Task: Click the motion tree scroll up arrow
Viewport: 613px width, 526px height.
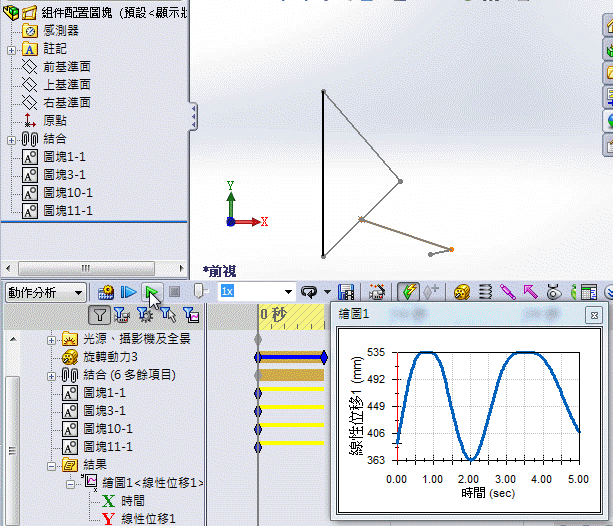Action: tap(13, 339)
